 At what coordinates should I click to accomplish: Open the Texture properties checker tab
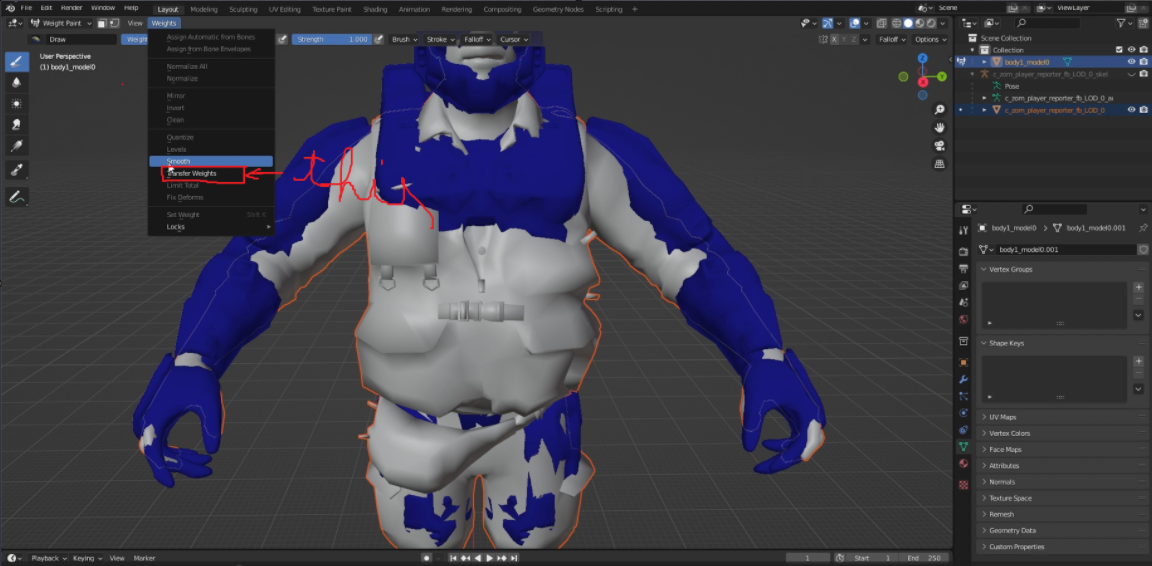click(x=964, y=484)
